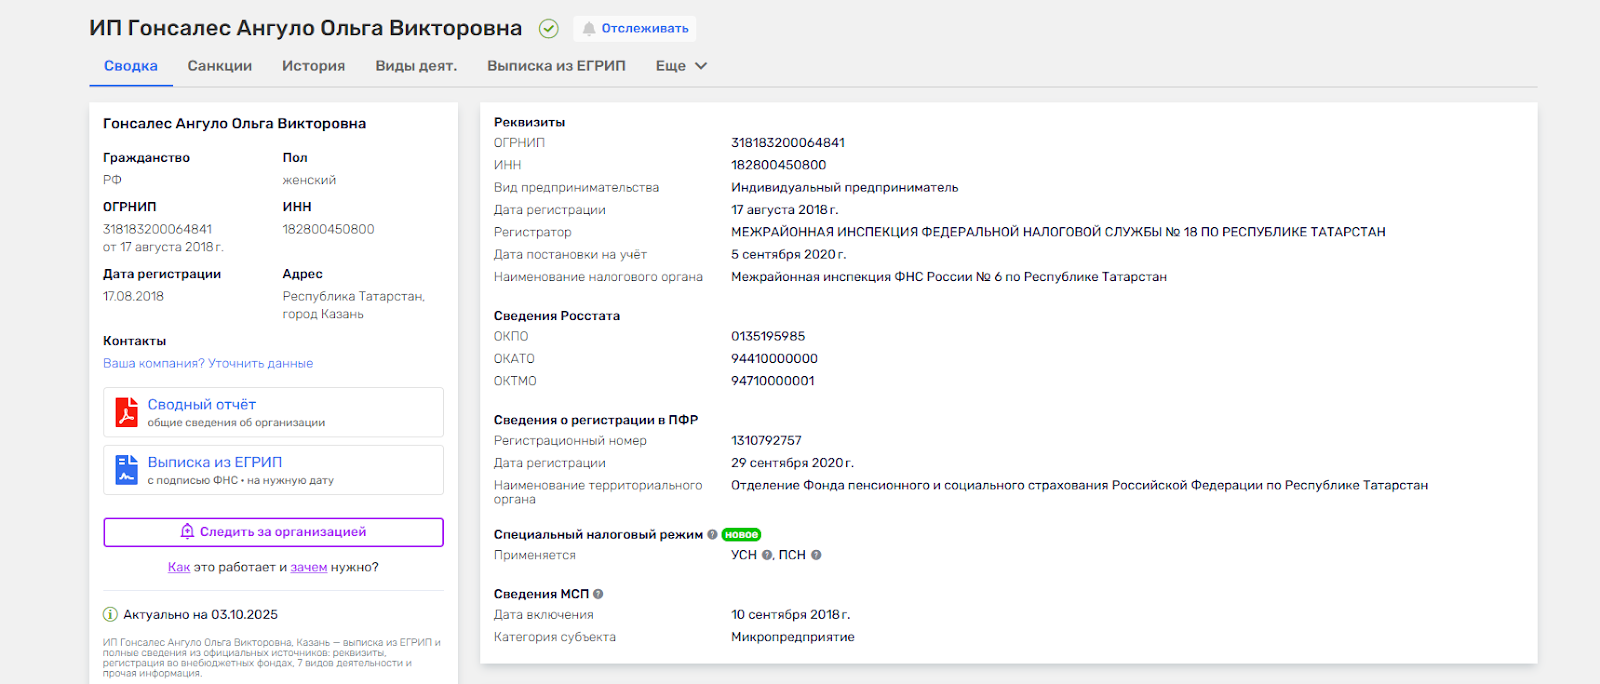Switch to the Санкции tab

[x=220, y=66]
